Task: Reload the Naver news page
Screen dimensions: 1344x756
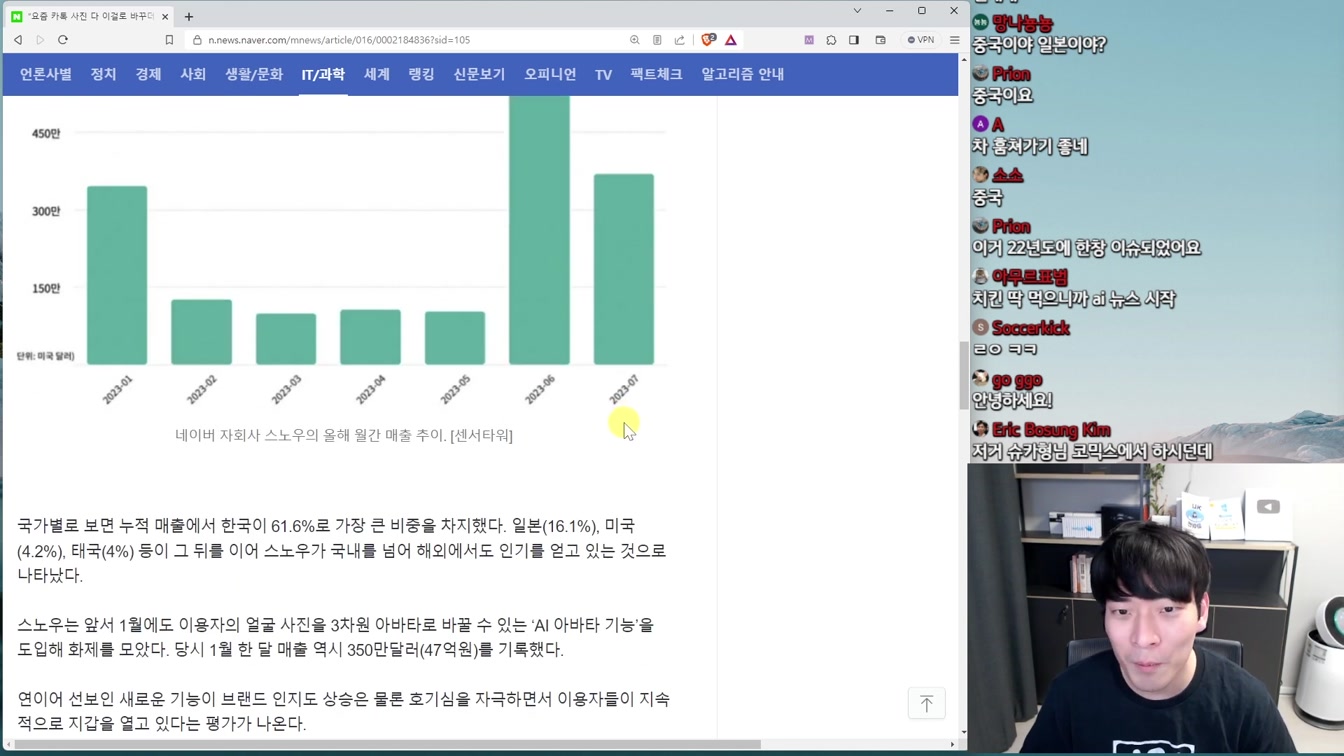Action: [63, 40]
